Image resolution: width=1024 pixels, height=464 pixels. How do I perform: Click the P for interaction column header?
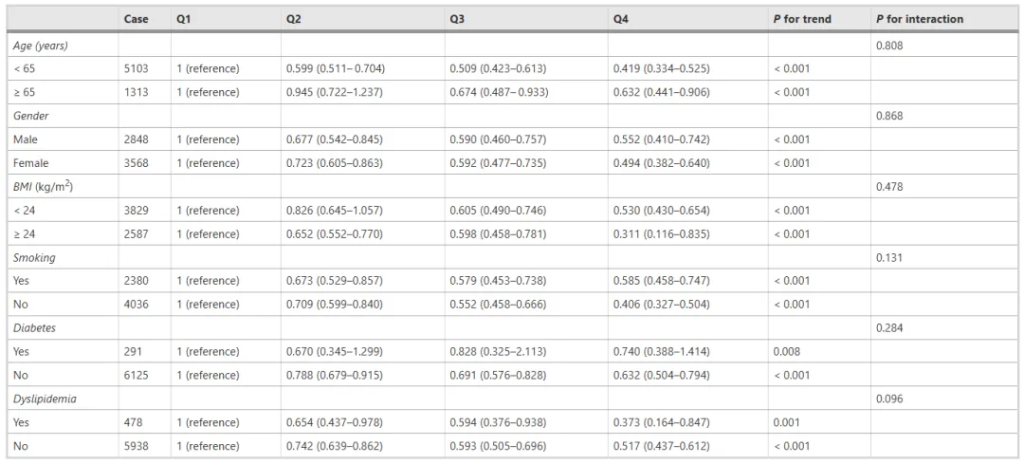920,19
